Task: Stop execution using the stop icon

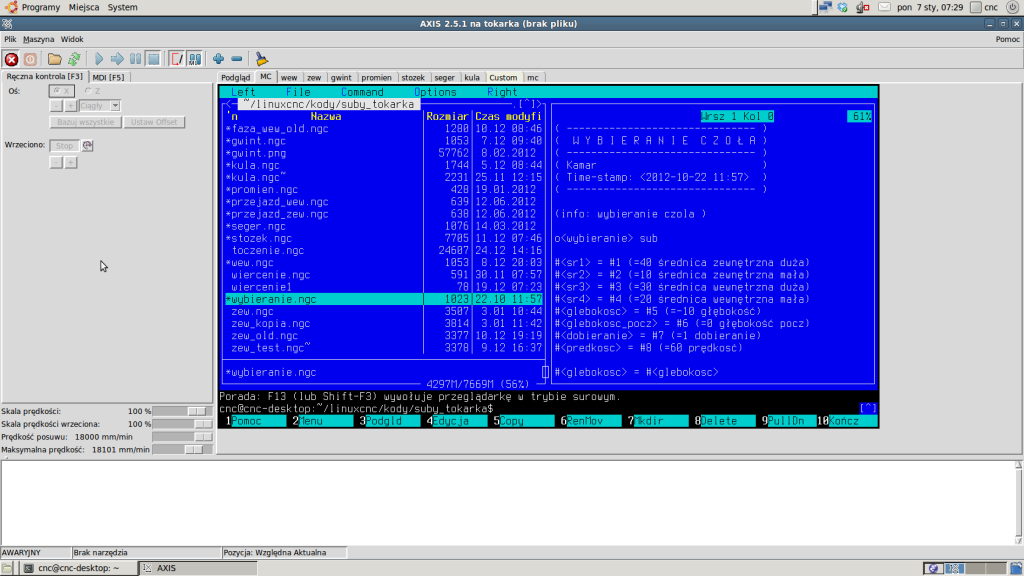Action: (152, 58)
